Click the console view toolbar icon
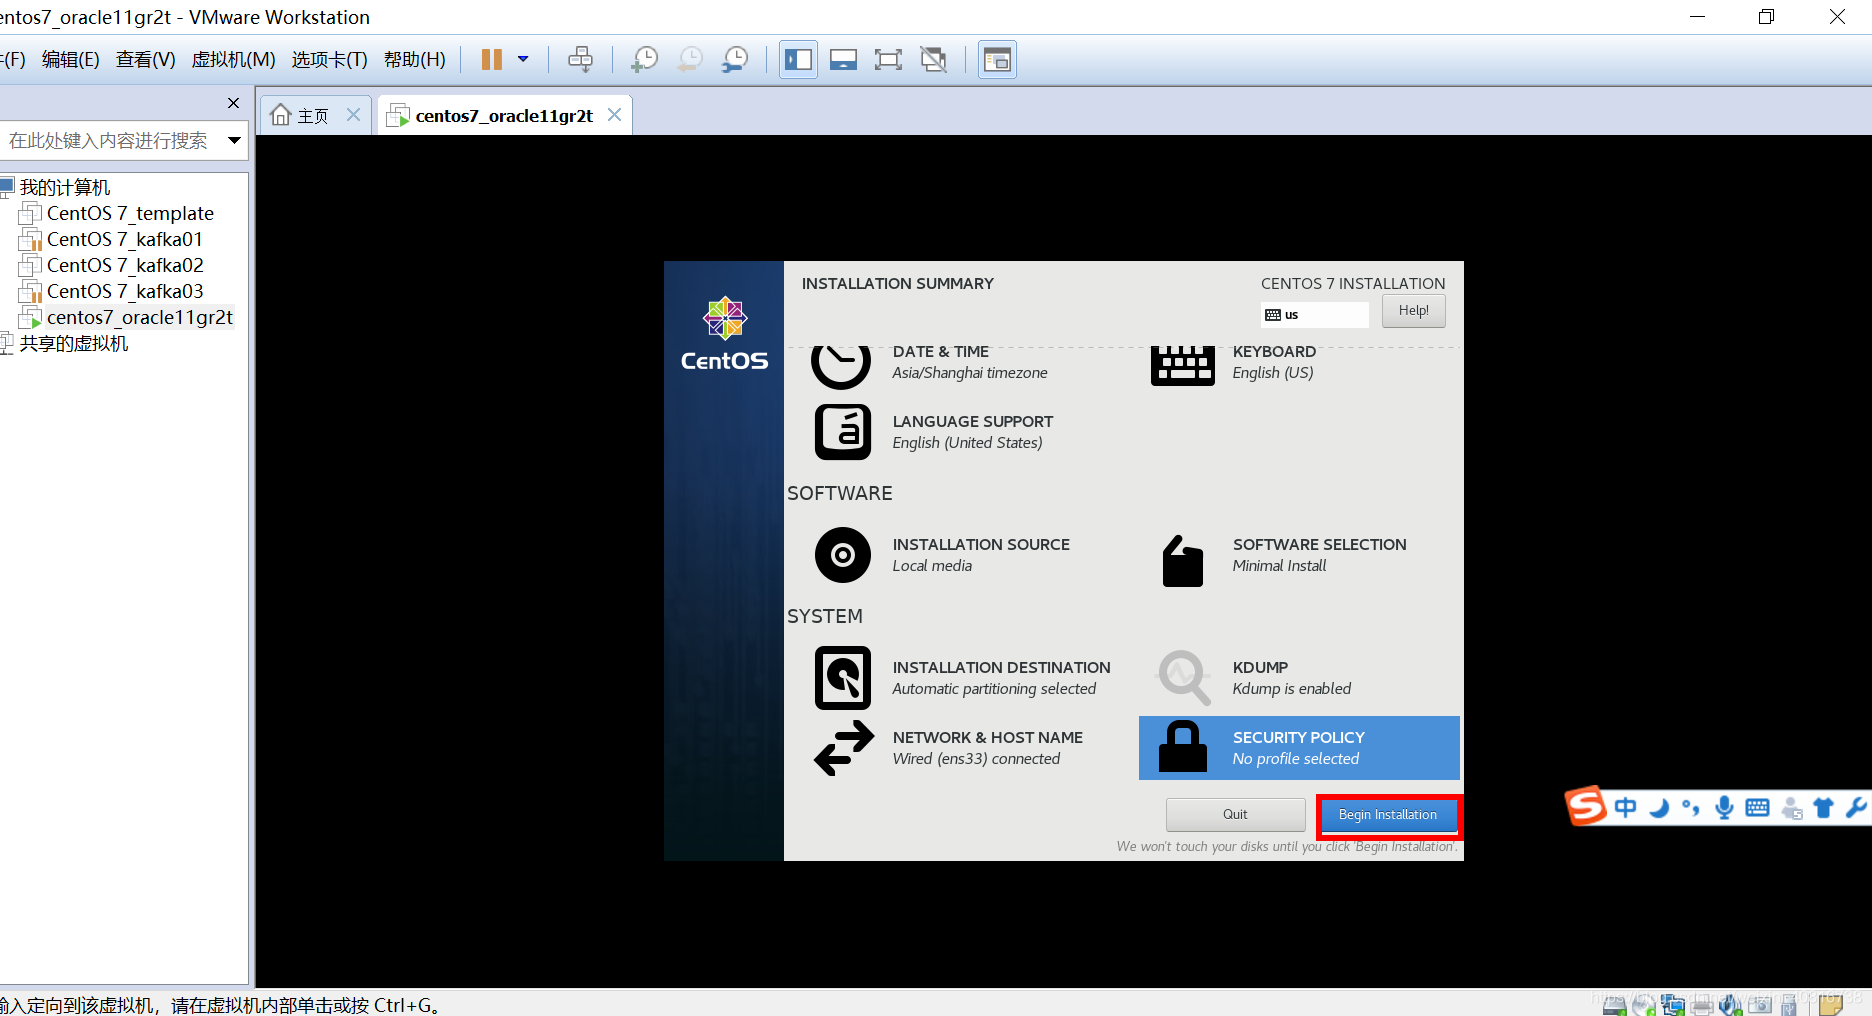This screenshot has width=1872, height=1016. (x=997, y=60)
